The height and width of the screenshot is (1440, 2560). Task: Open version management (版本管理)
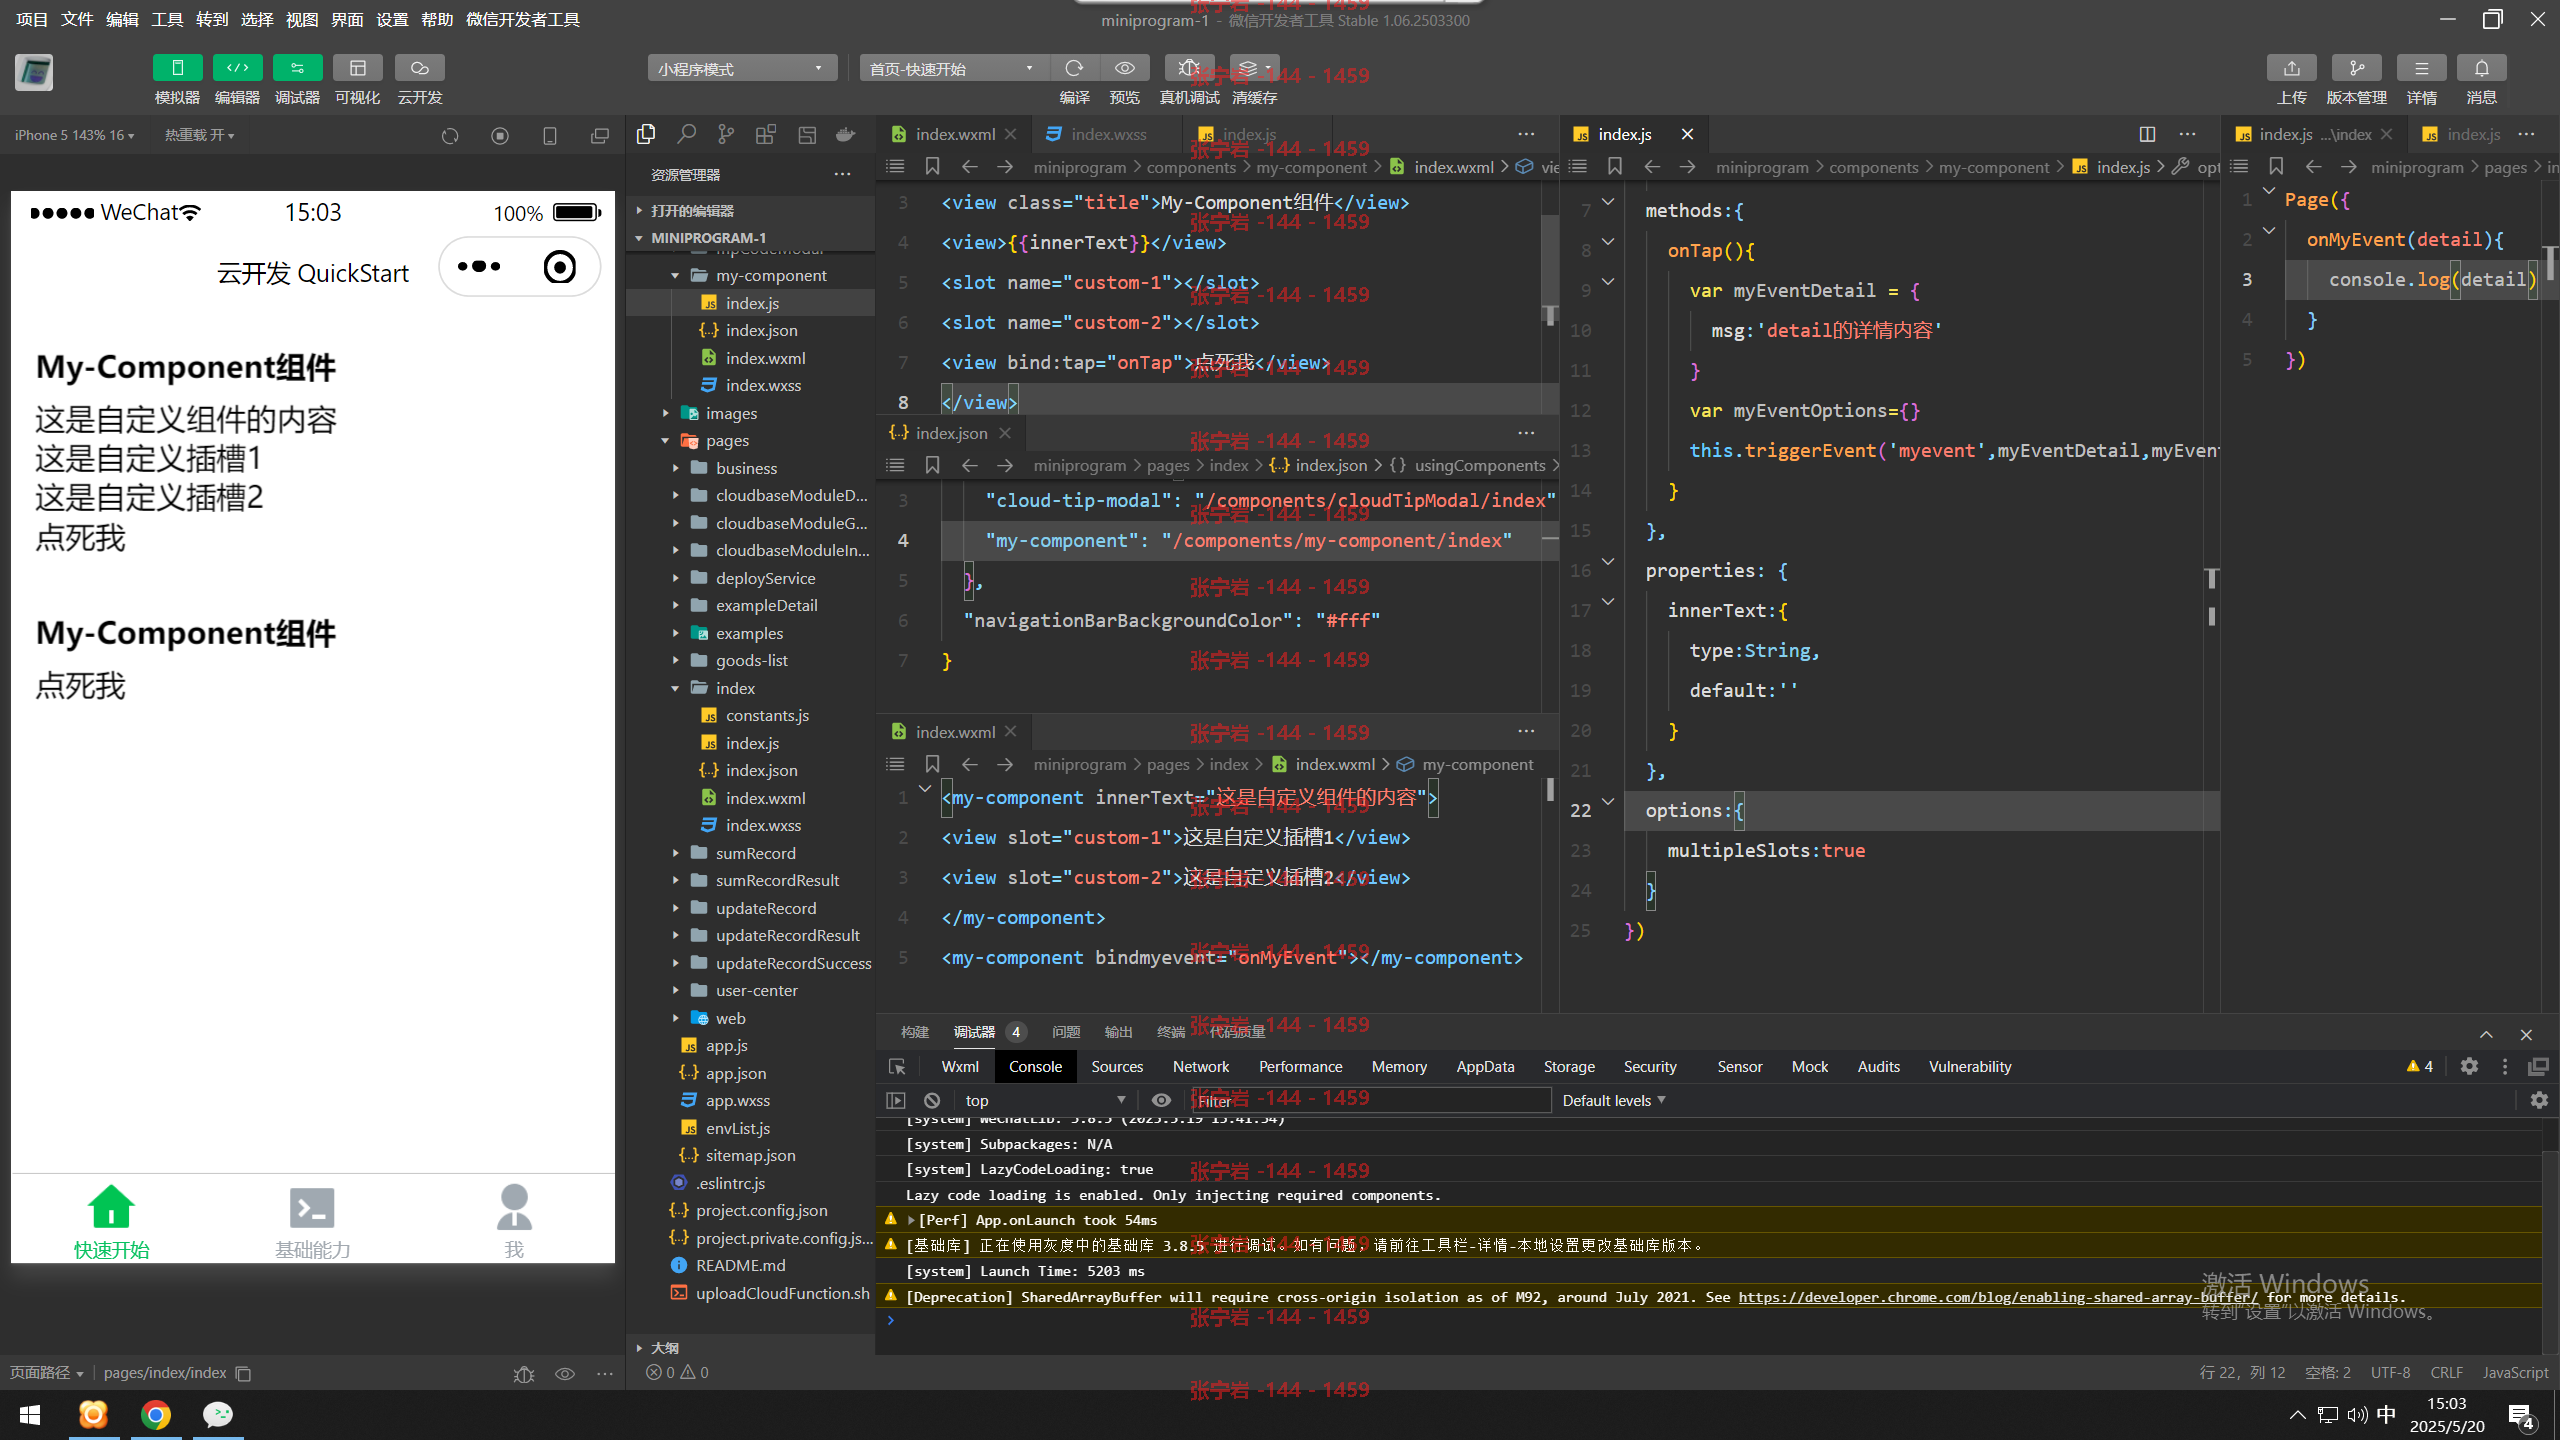pyautogui.click(x=2356, y=68)
